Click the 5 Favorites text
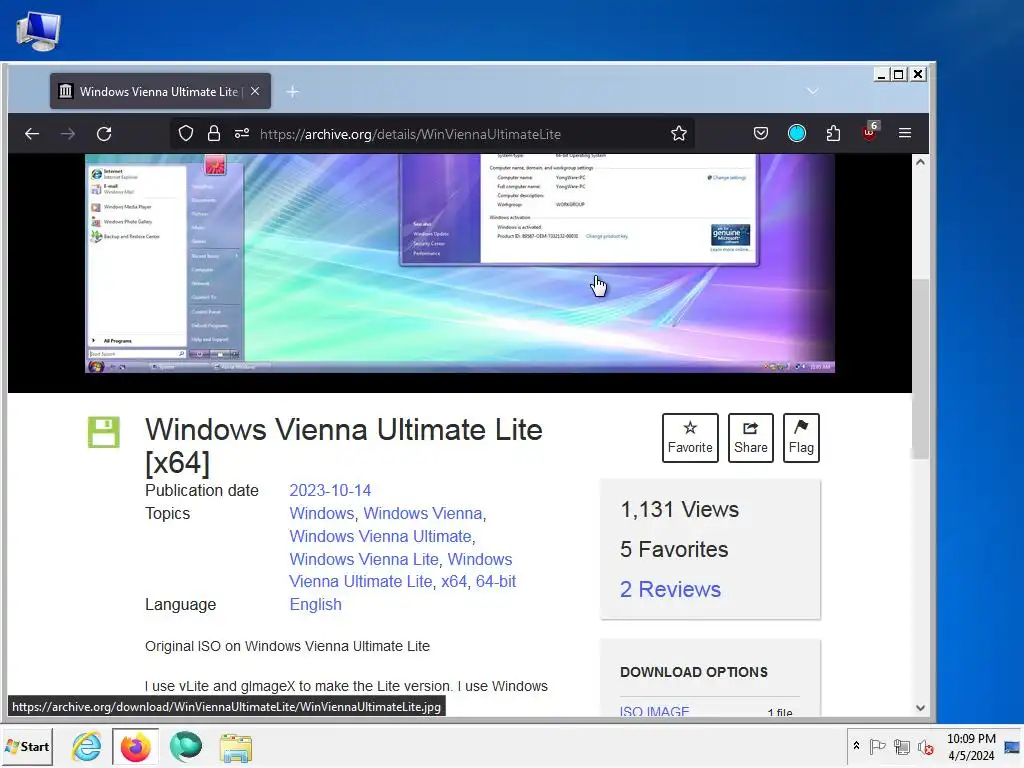Screen dimensions: 1024x768 pos(674,549)
